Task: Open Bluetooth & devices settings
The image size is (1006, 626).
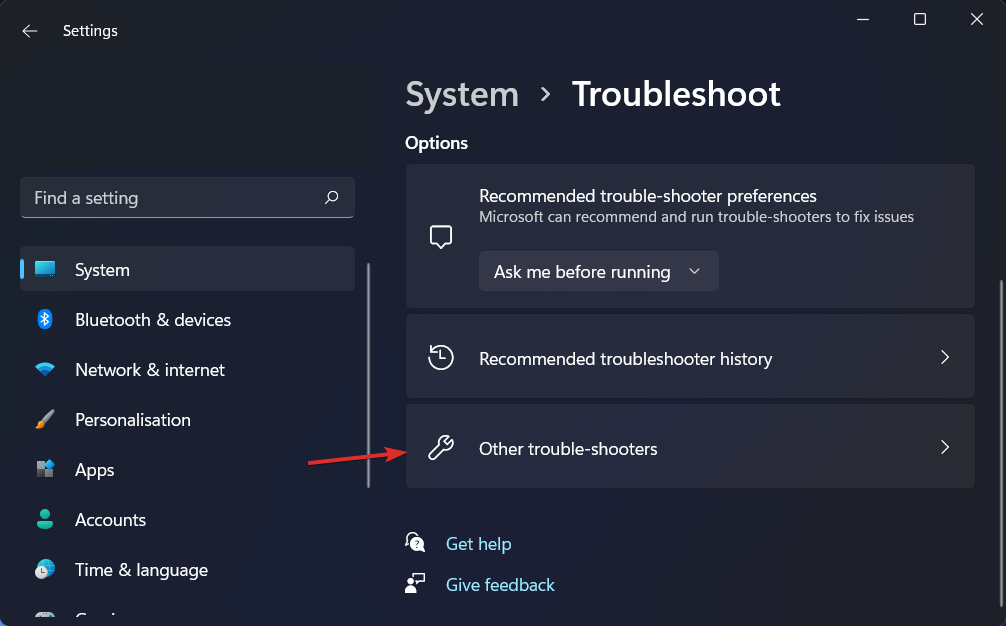Action: tap(153, 320)
